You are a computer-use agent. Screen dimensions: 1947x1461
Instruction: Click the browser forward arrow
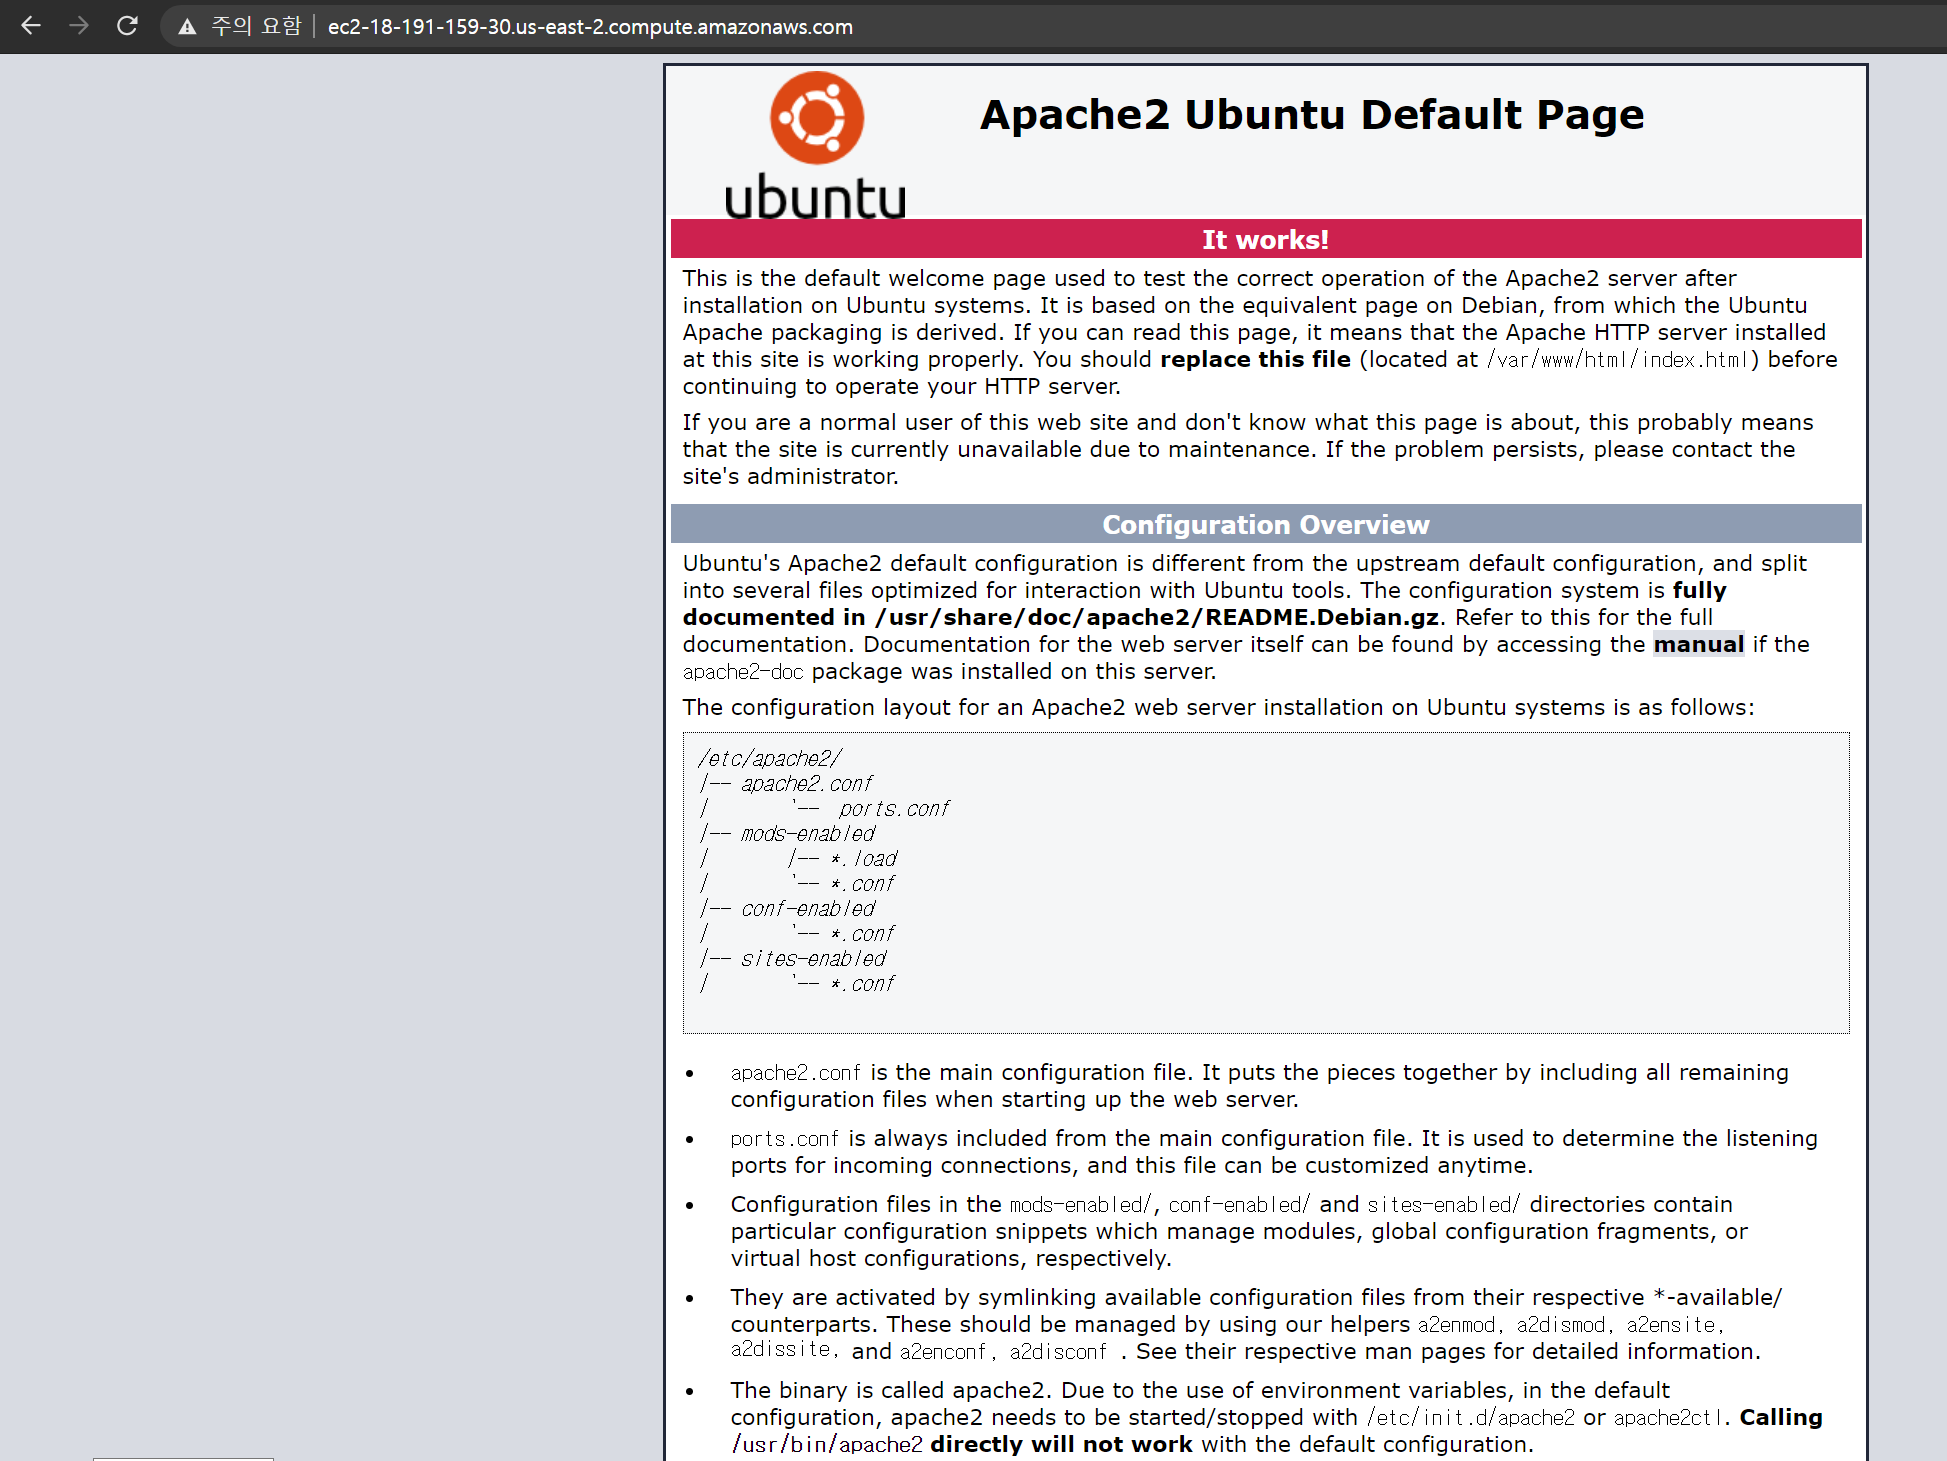pos(79,26)
